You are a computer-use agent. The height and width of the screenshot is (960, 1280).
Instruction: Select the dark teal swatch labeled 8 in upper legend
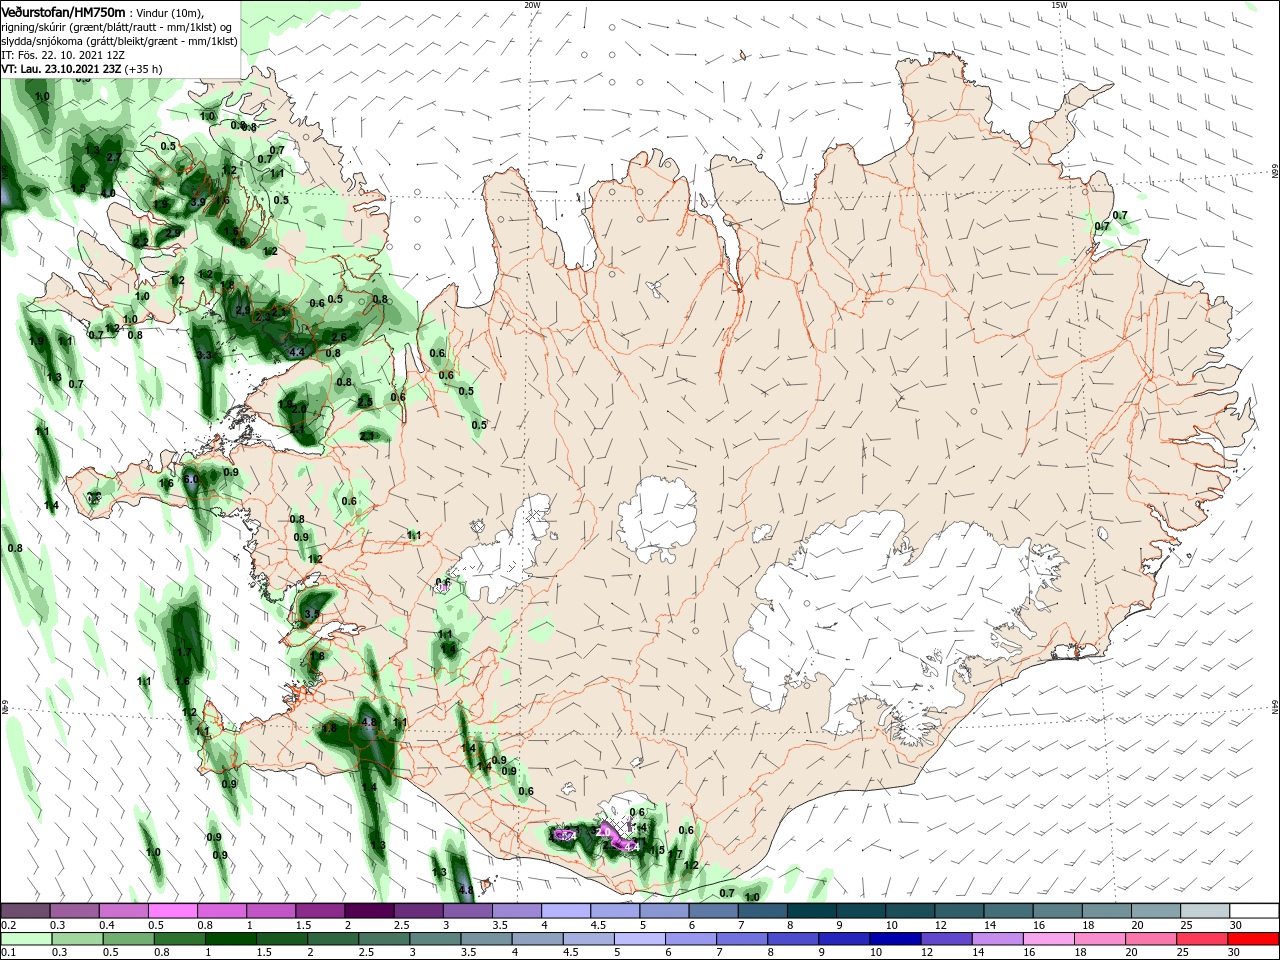(811, 910)
